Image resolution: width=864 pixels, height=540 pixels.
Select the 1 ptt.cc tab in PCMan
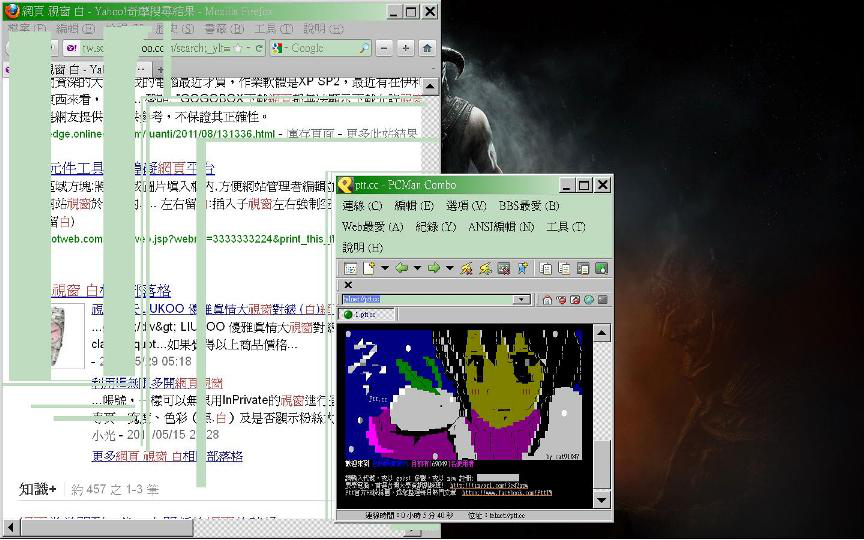[366, 315]
